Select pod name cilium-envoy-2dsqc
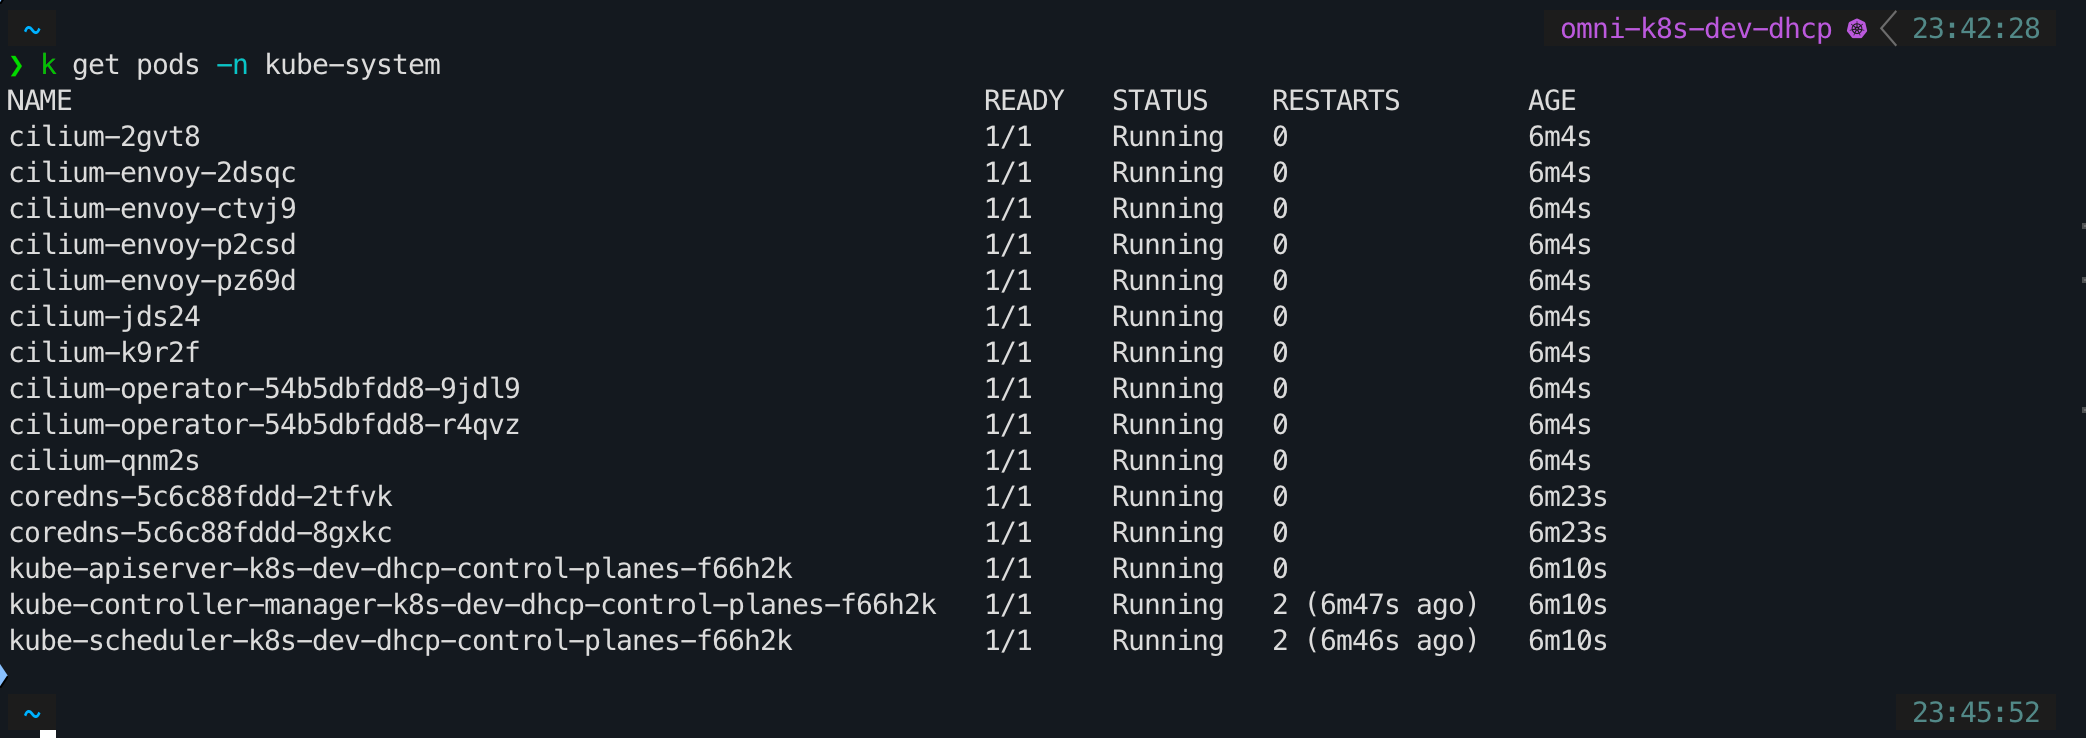Image resolution: width=2086 pixels, height=738 pixels. coord(152,173)
